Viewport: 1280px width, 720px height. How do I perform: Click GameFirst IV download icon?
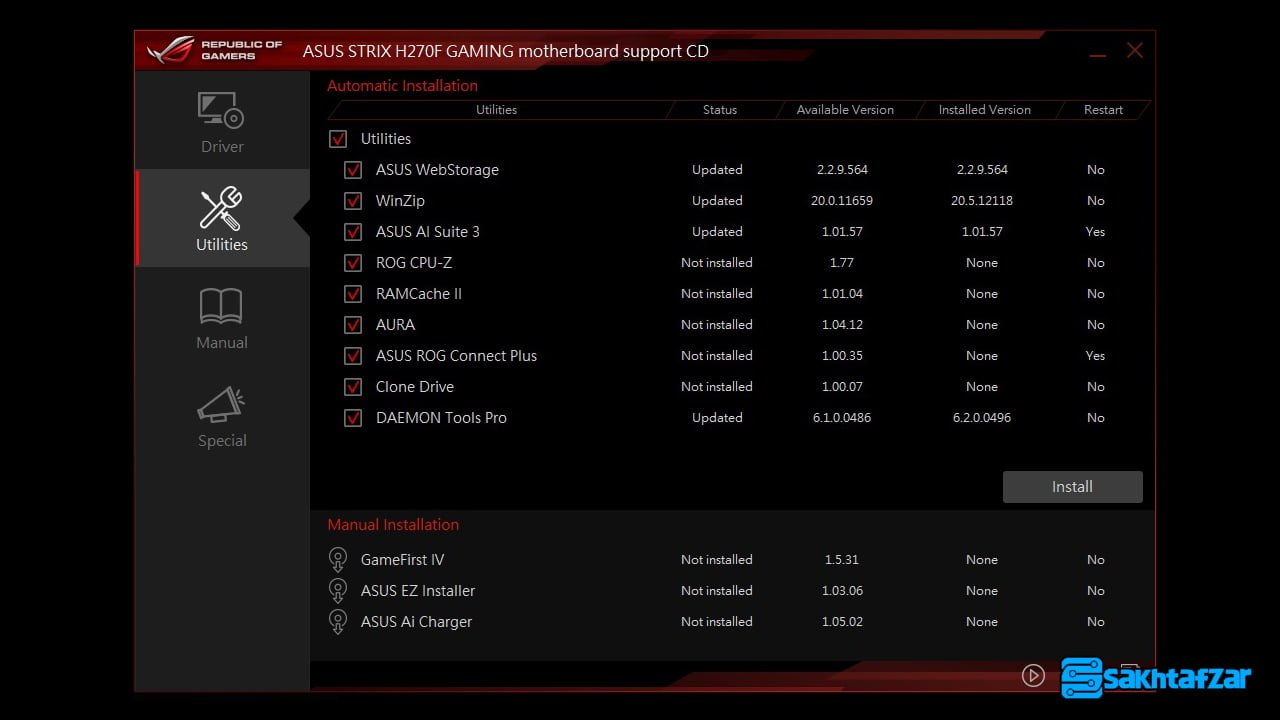click(338, 560)
